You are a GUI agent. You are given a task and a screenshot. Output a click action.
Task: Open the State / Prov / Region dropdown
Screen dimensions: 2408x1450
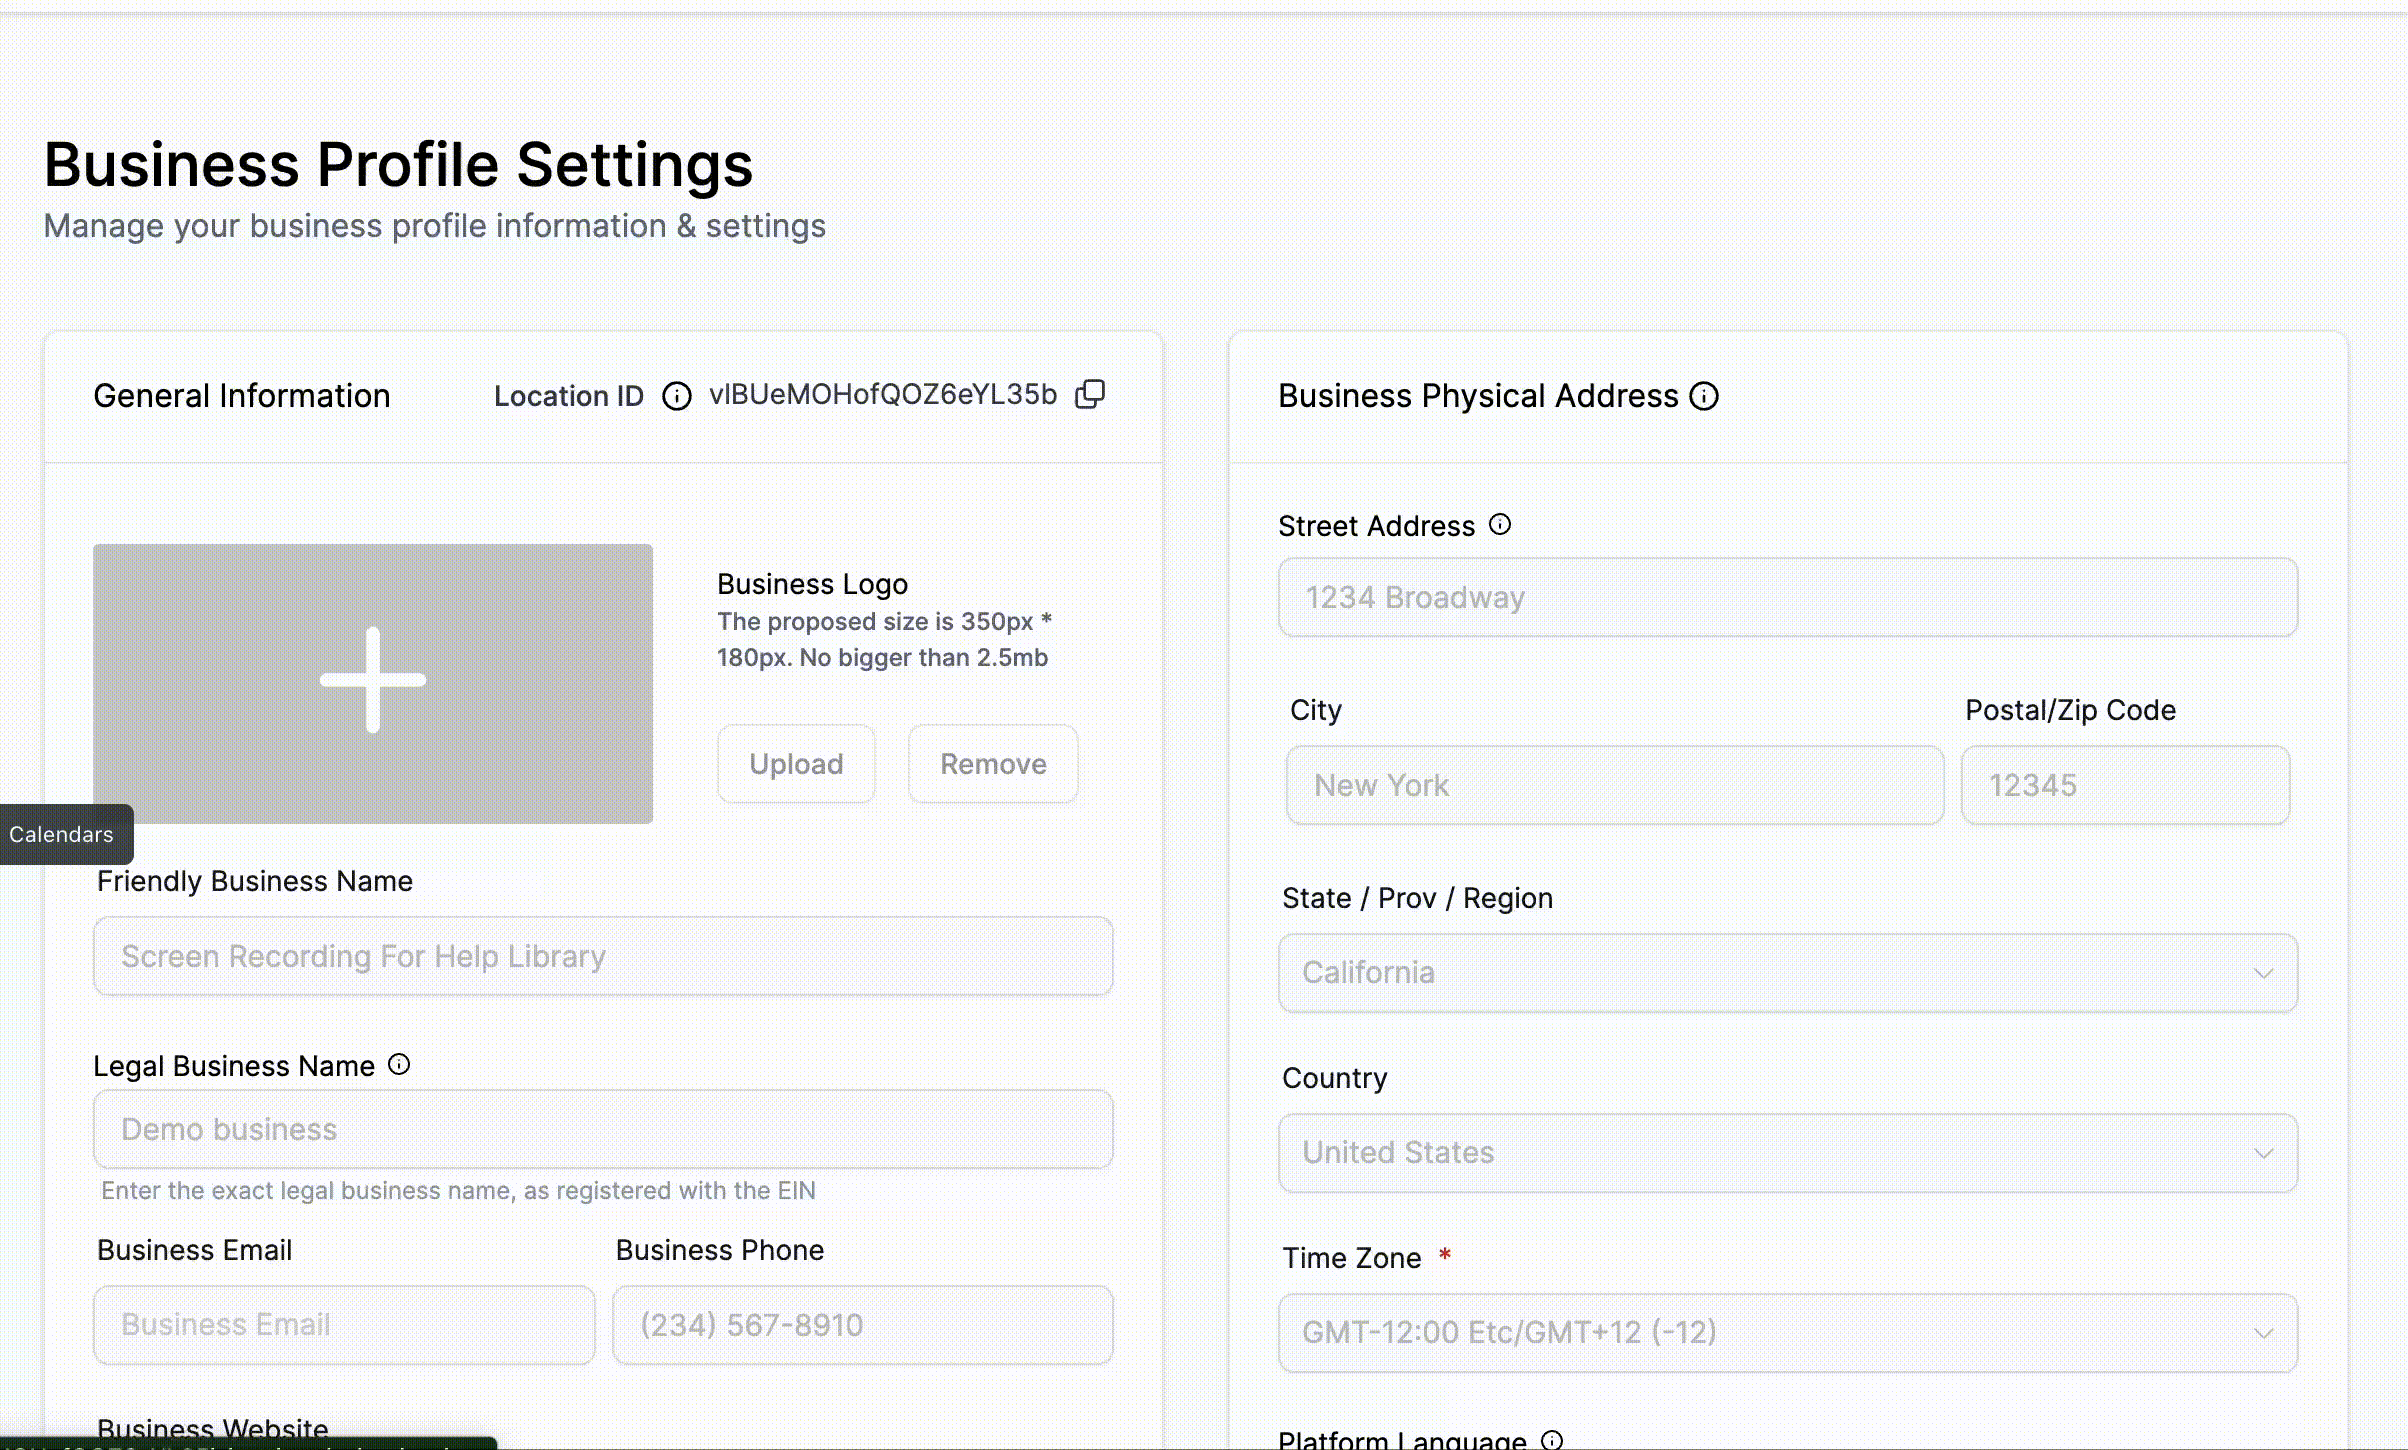point(1787,972)
